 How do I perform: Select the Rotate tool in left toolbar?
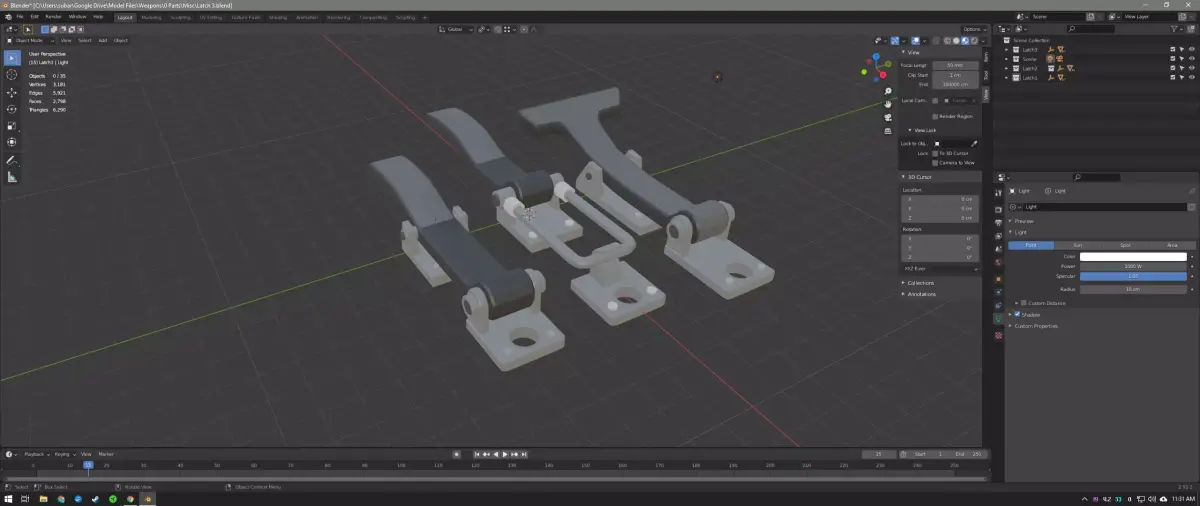point(12,109)
